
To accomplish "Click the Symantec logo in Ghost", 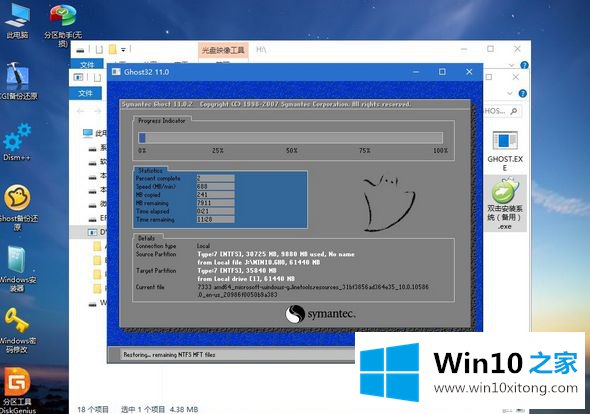I will click(x=320, y=314).
